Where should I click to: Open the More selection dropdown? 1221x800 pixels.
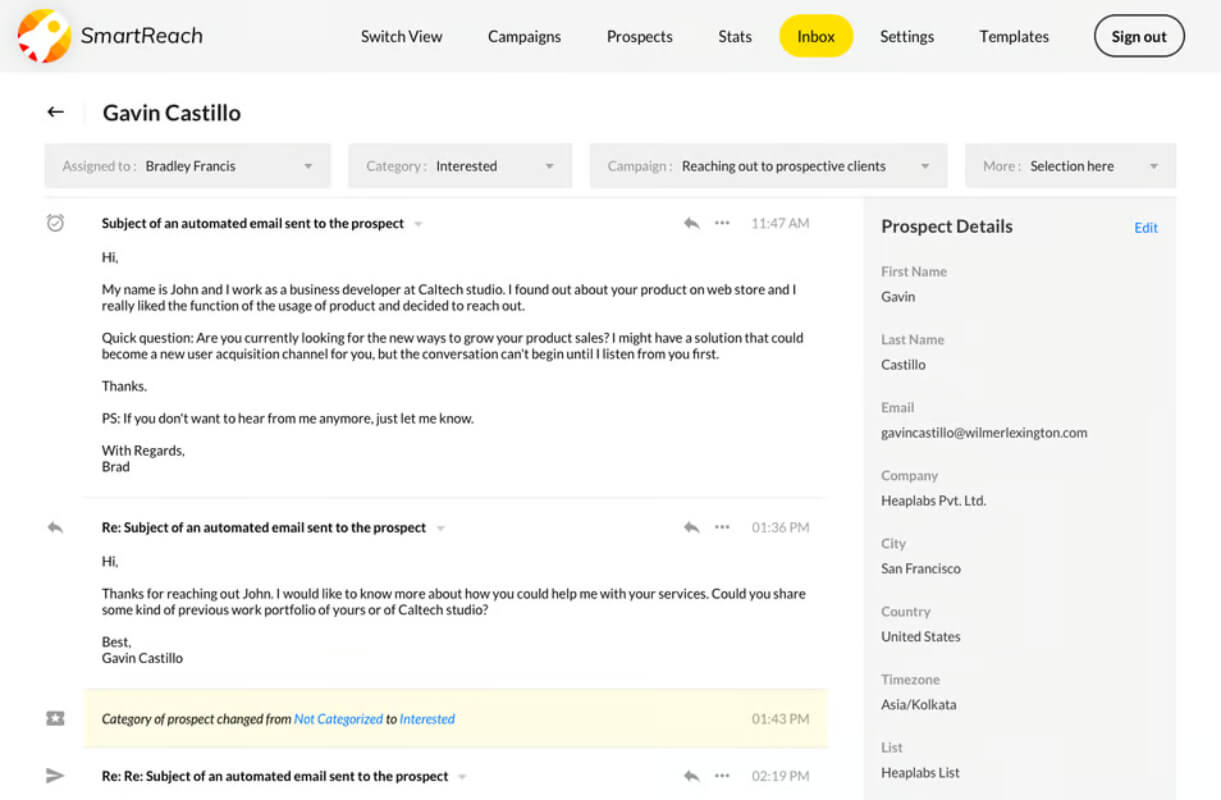pyautogui.click(x=1070, y=166)
